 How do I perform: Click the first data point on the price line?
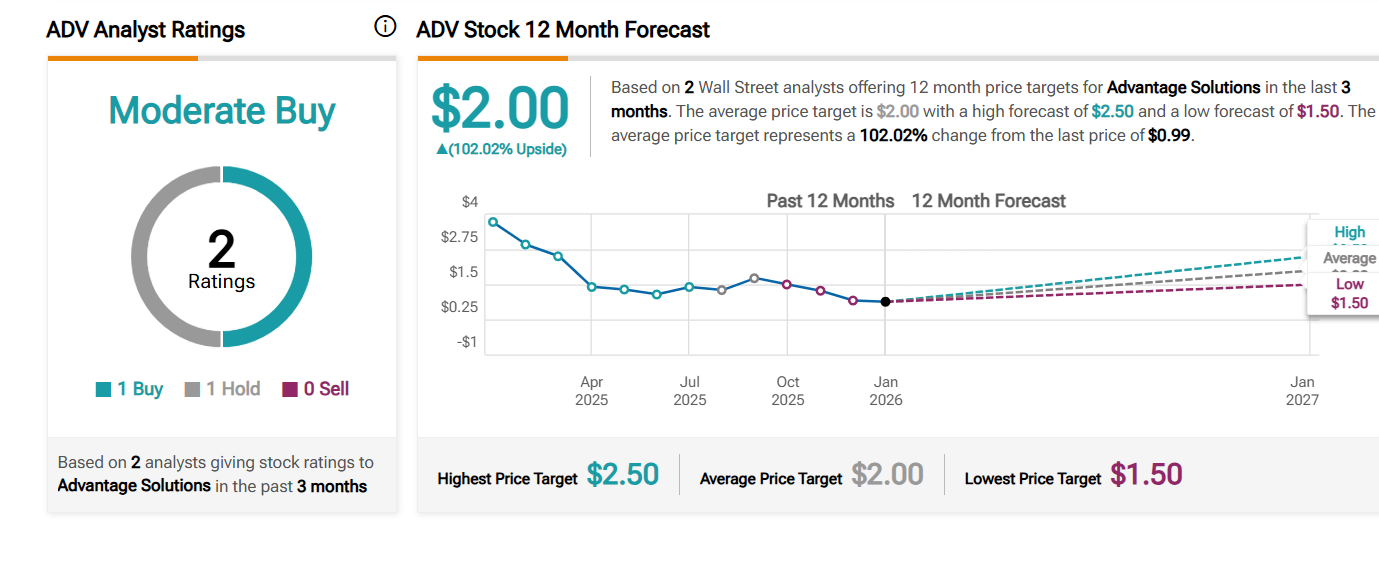(493, 222)
